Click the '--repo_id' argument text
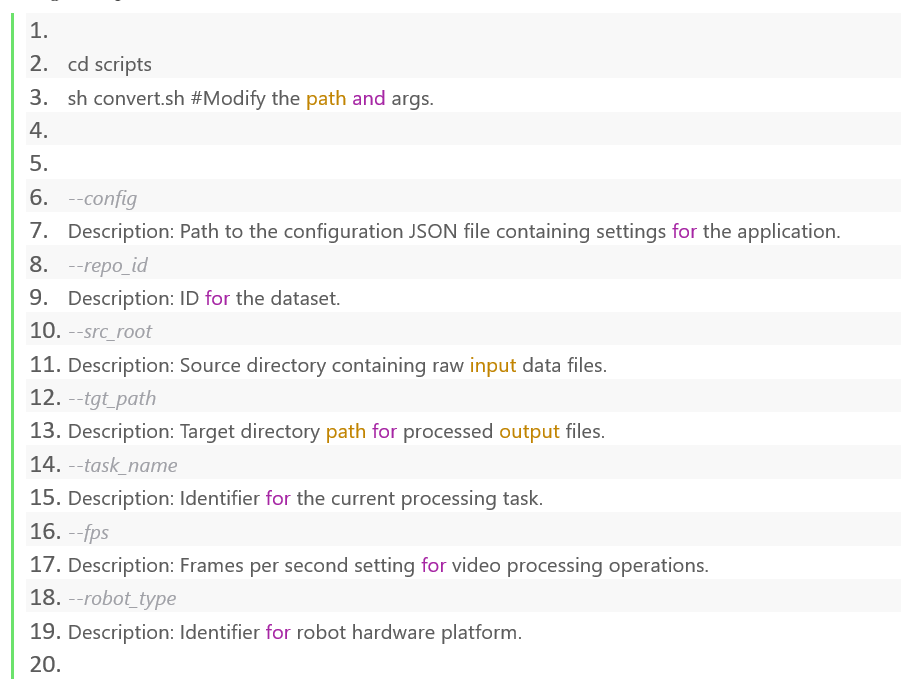Image resolution: width=916 pixels, height=690 pixels. (107, 265)
